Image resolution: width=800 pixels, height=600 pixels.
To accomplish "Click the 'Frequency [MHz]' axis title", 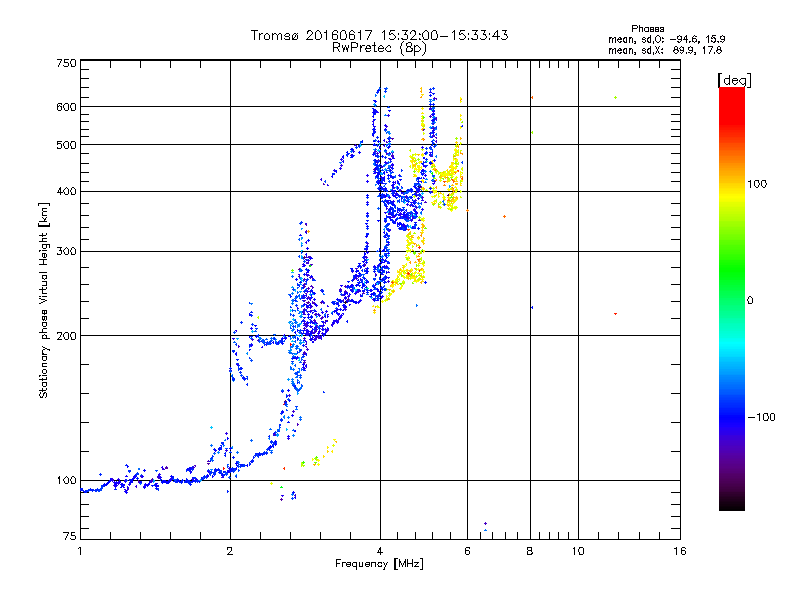I will click(x=379, y=564).
